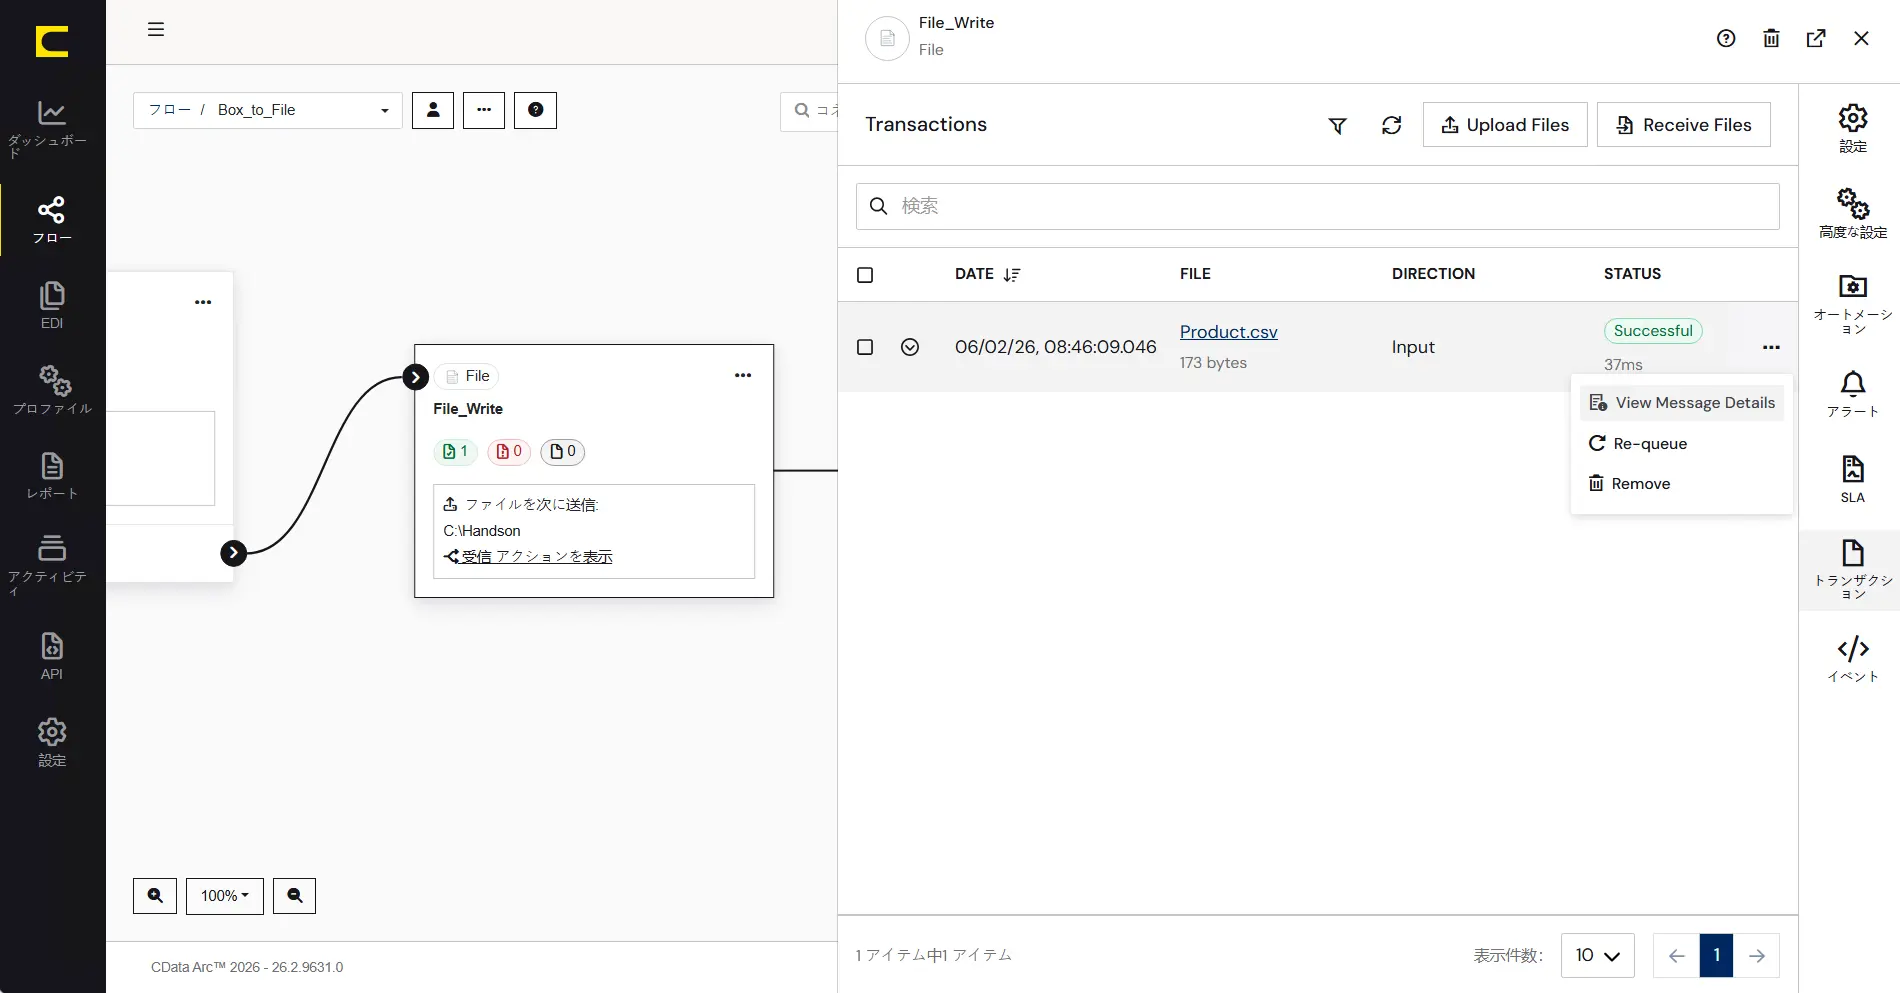Click the STATUS column header

pyautogui.click(x=1632, y=274)
